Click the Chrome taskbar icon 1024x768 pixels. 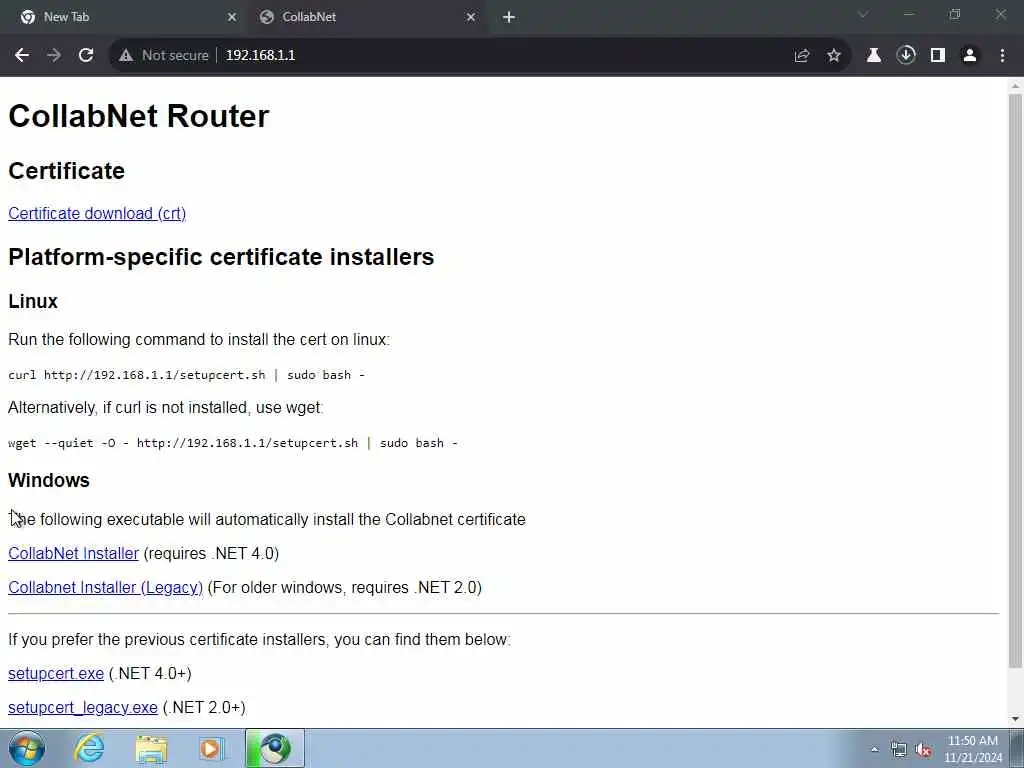(275, 748)
